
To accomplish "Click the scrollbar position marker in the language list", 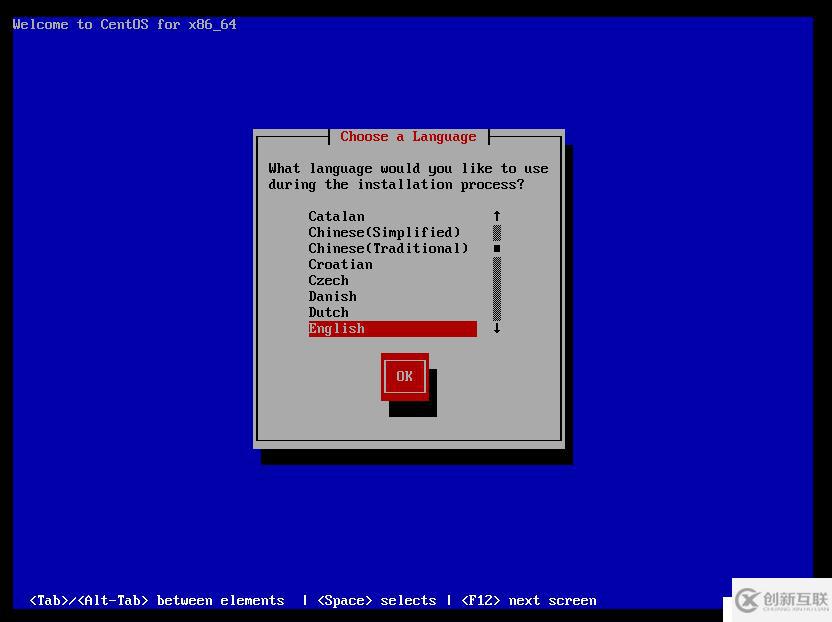I will point(497,248).
